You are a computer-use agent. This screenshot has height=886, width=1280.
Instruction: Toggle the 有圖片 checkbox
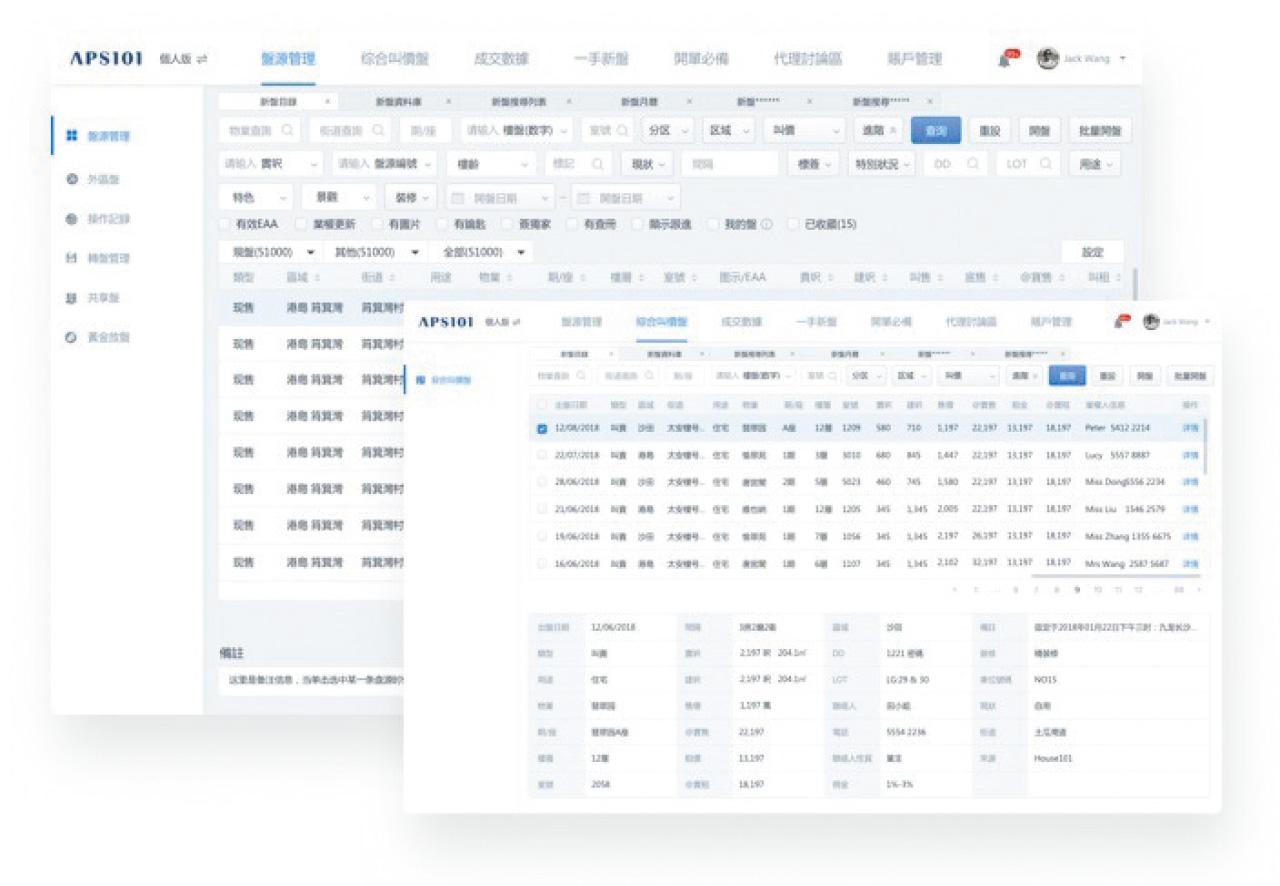[378, 224]
